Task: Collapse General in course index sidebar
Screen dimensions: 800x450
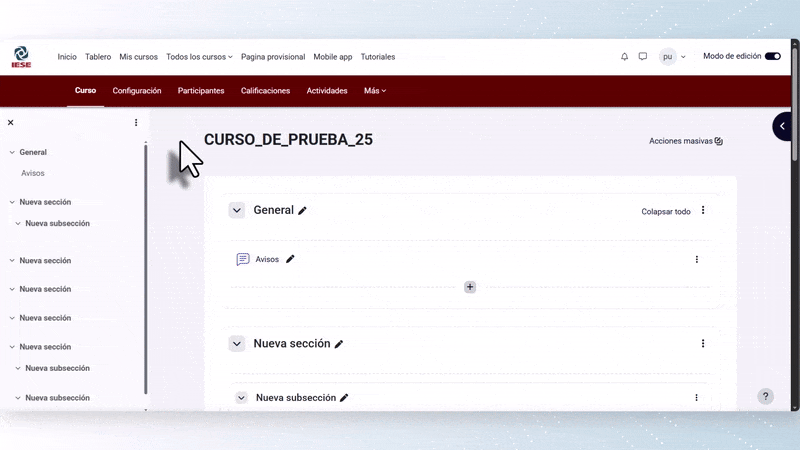Action: click(12, 152)
